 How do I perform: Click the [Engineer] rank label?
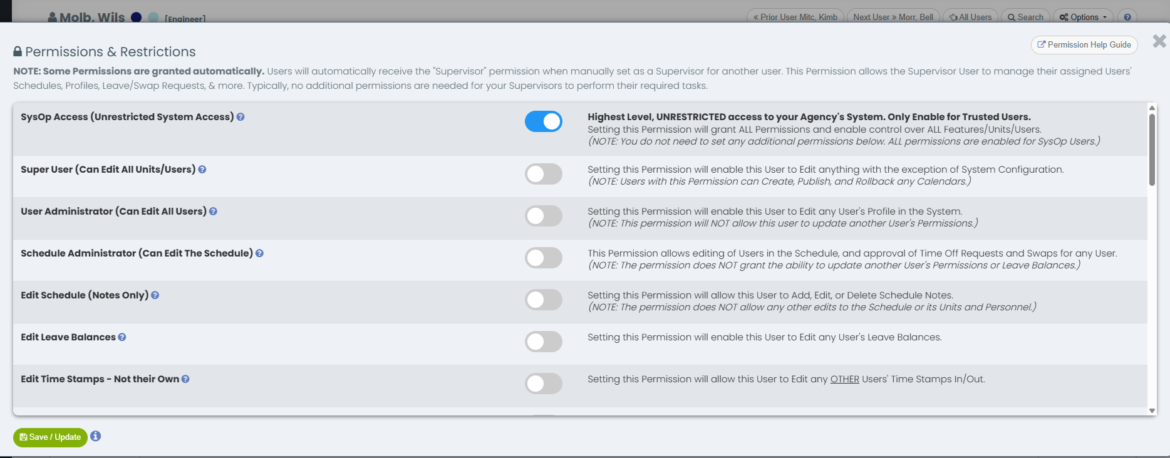tap(185, 19)
